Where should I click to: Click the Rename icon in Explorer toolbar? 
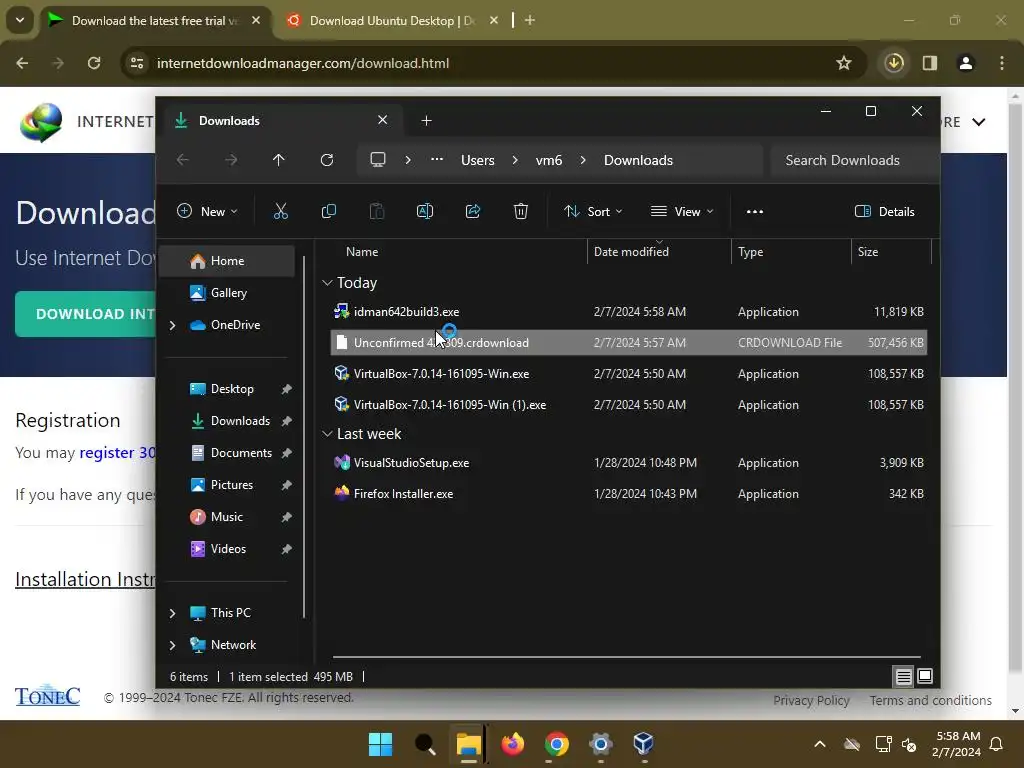[x=424, y=211]
